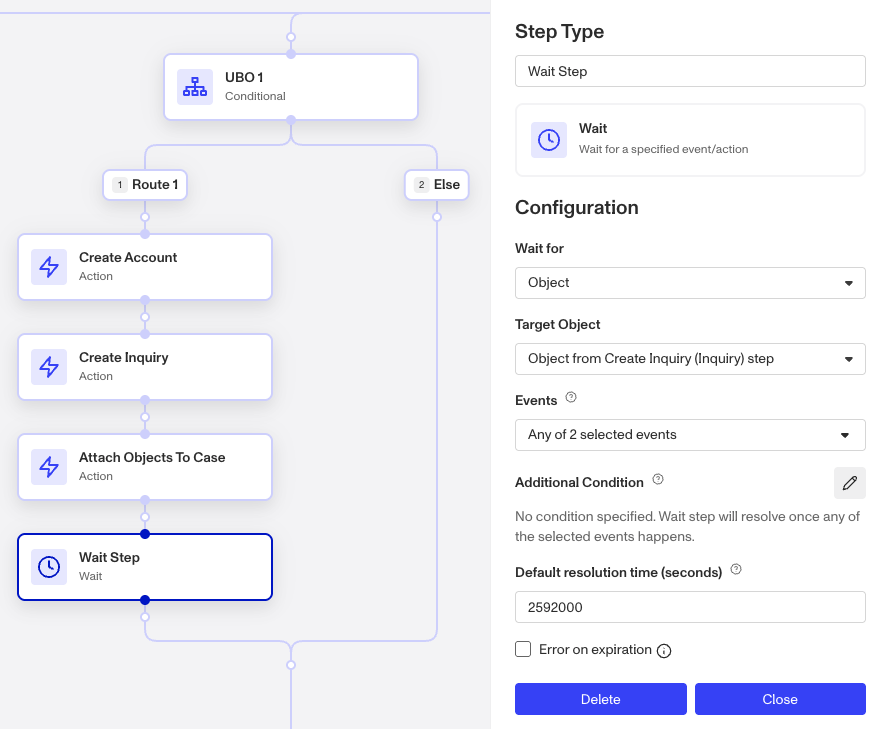Show Error on expiration info icon
Viewport: 880px width, 729px height.
click(664, 650)
